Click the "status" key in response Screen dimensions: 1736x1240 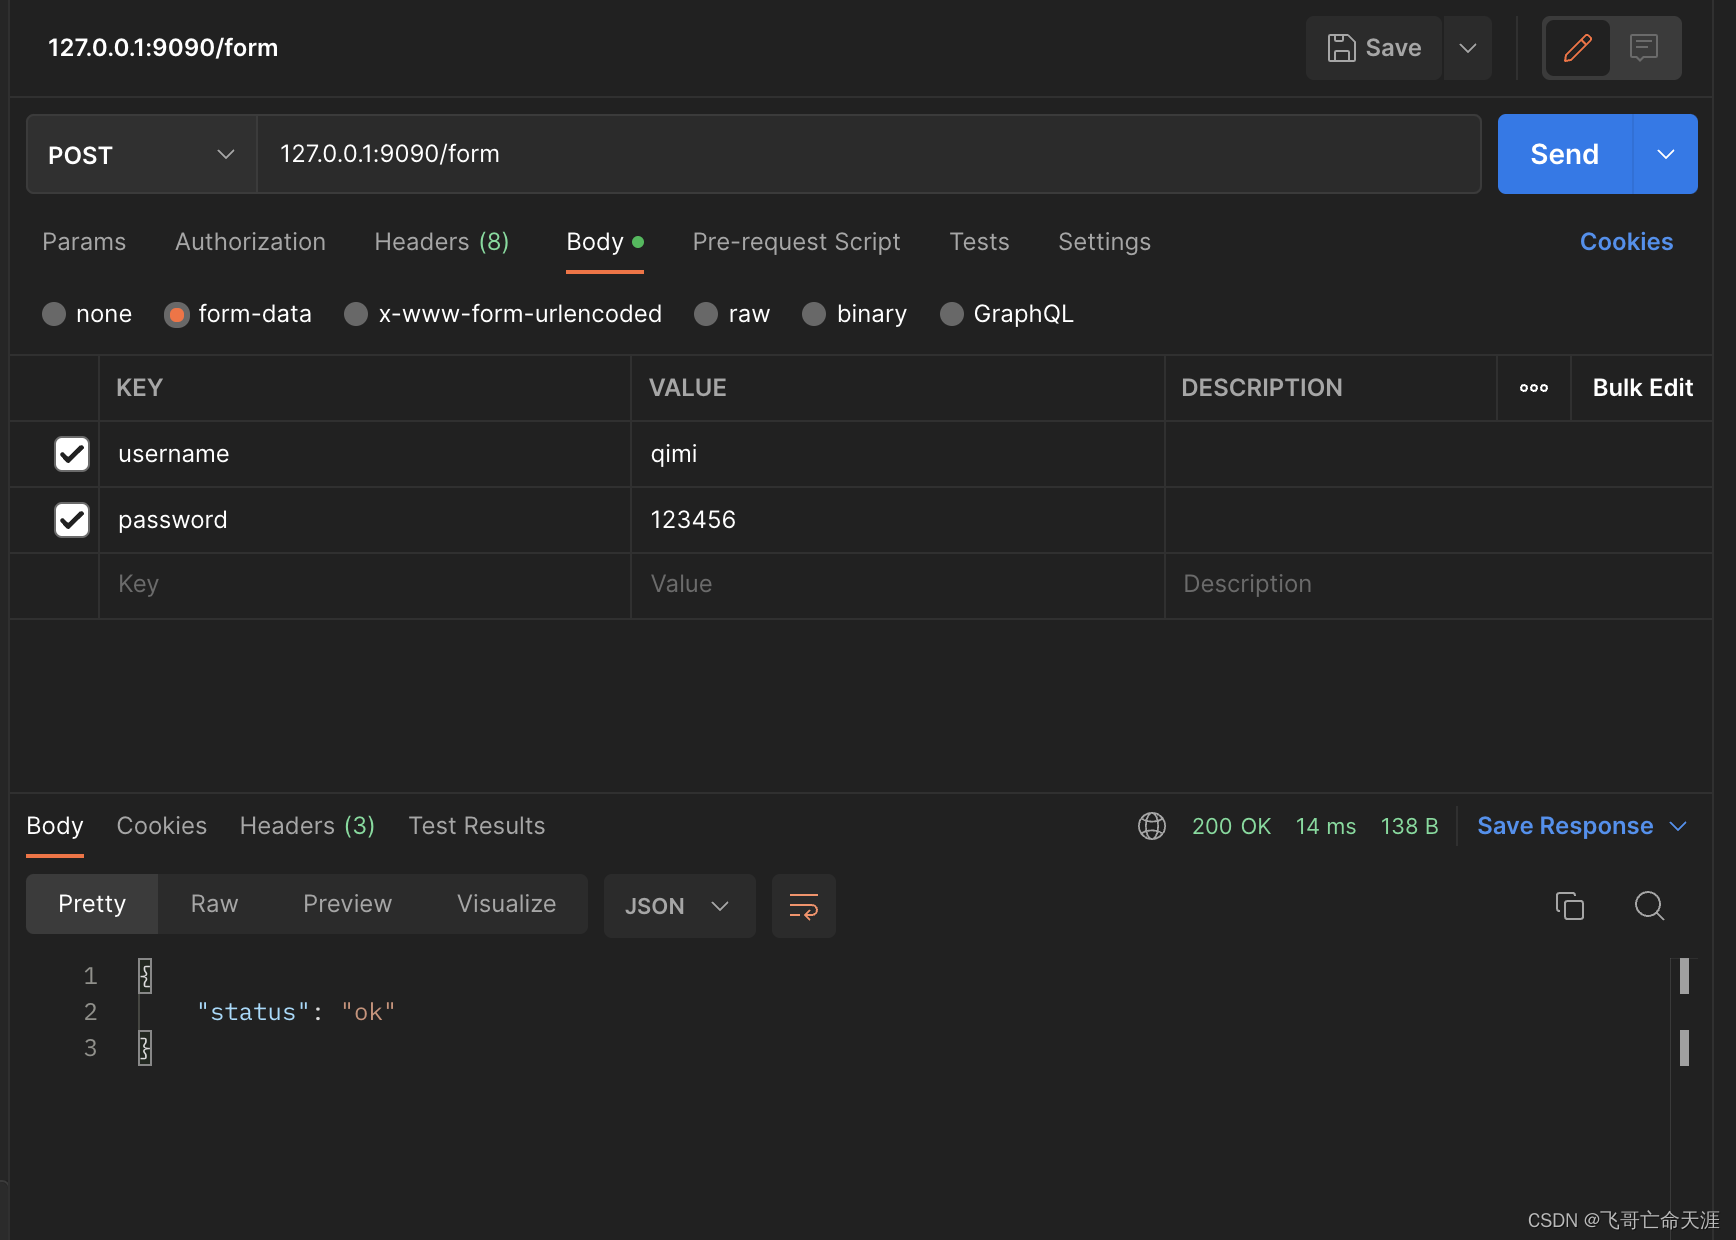click(253, 1012)
